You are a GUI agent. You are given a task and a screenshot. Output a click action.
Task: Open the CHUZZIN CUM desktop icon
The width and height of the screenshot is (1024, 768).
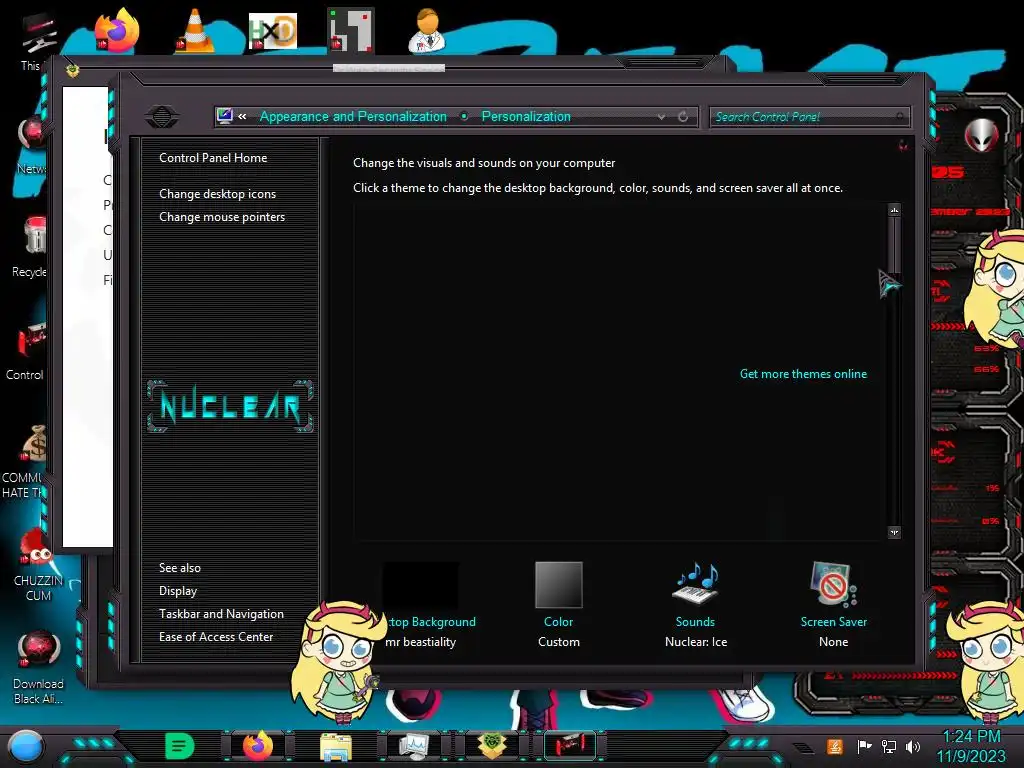[x=34, y=547]
